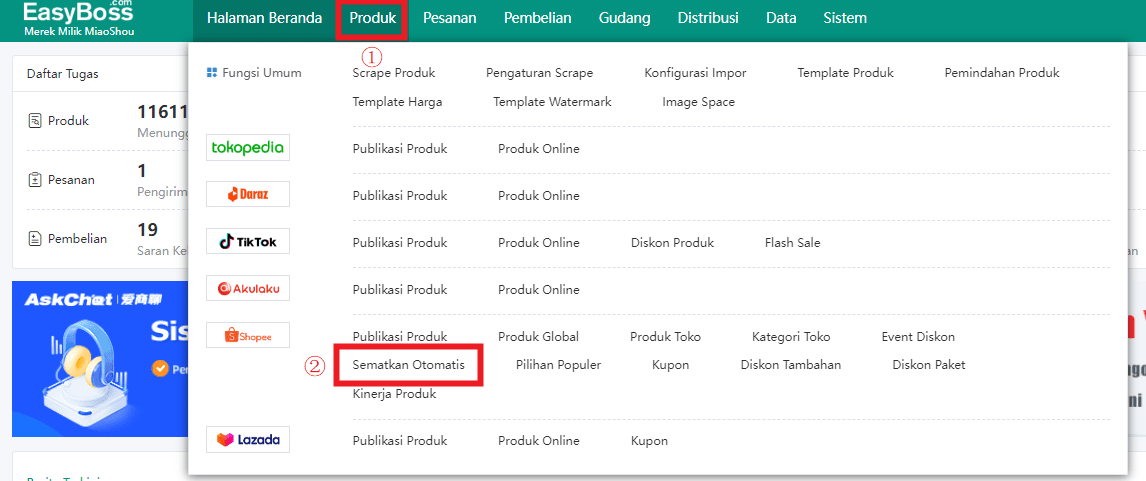The image size is (1146, 481).
Task: Click the Produk task list icon
Action: [x=35, y=121]
